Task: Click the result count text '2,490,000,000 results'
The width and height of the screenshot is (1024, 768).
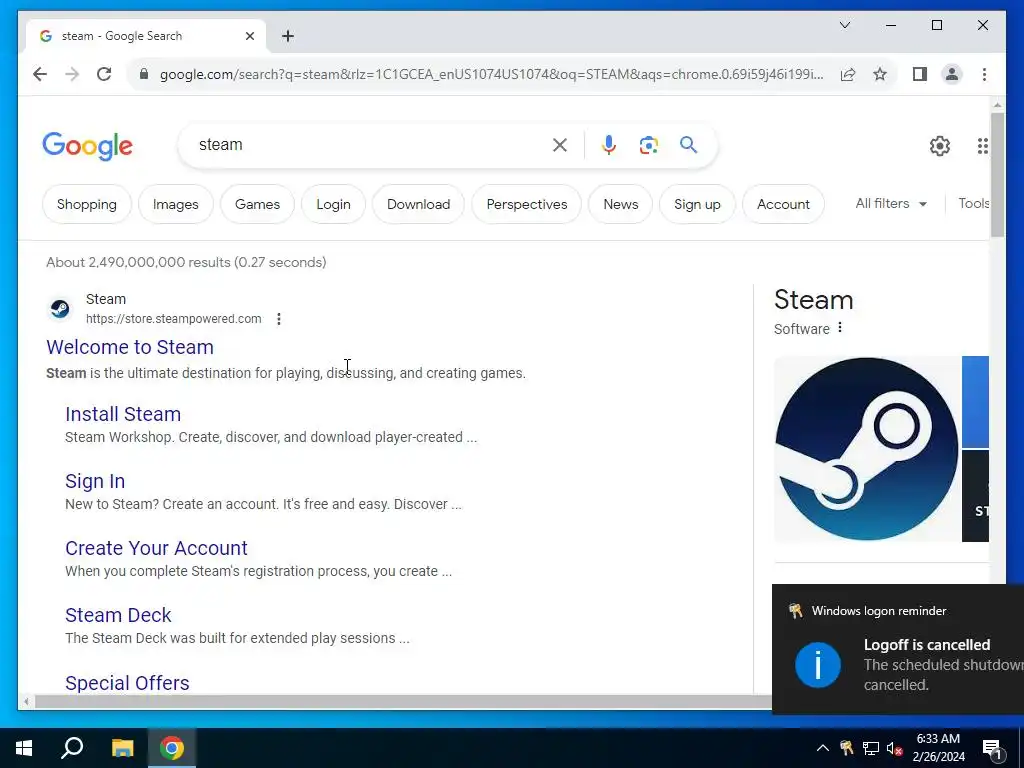Action: pos(161,263)
